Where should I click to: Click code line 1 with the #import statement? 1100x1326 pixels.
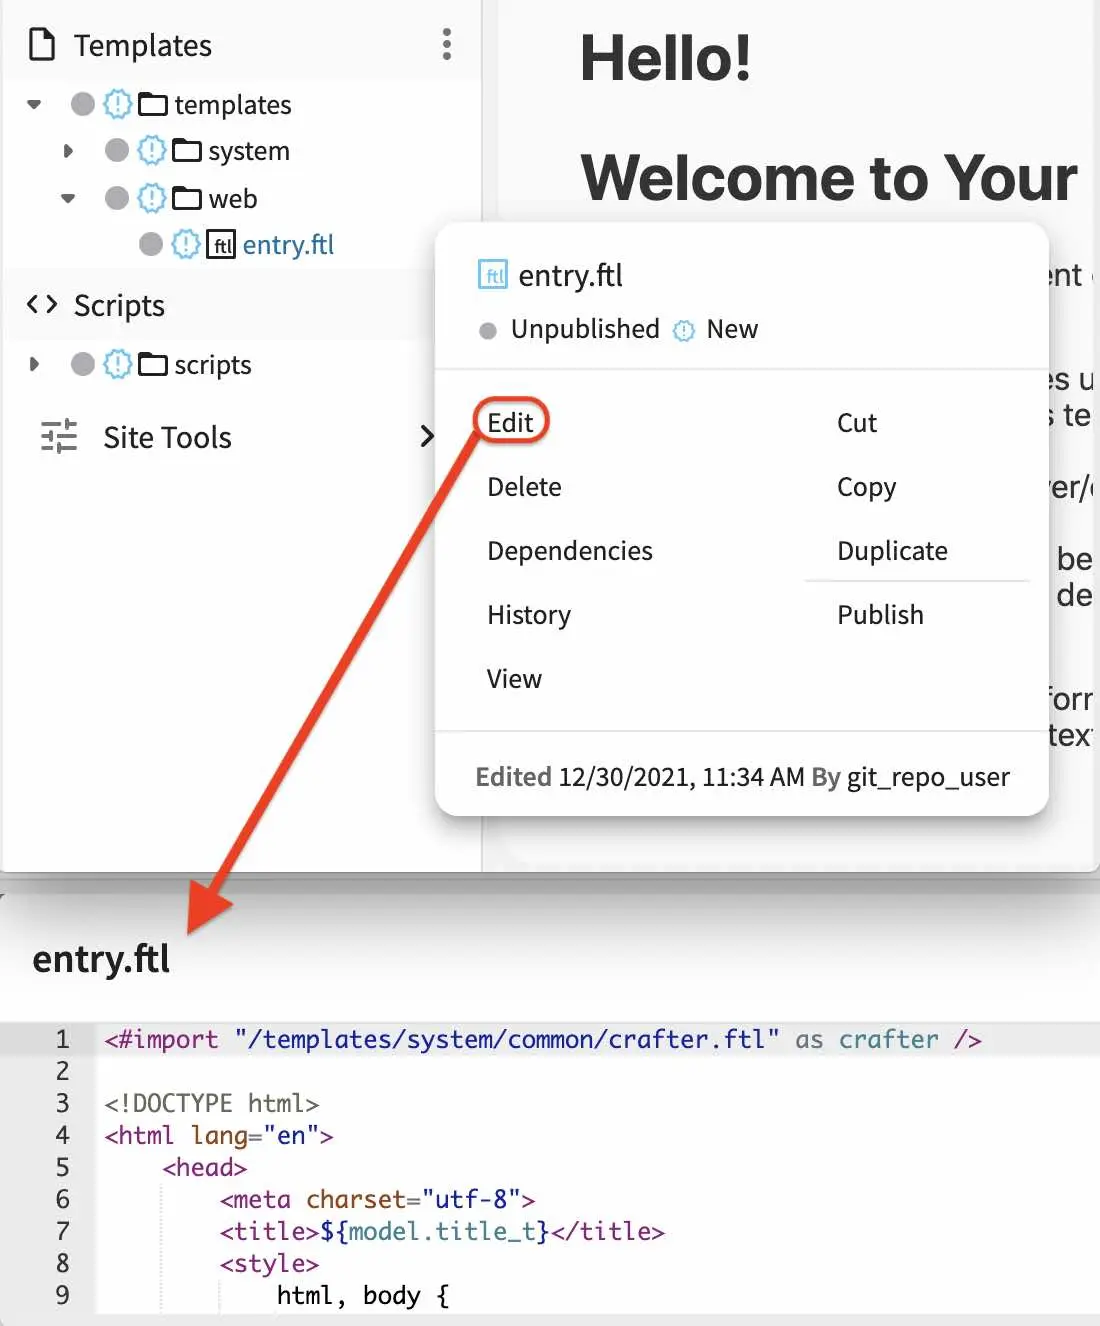(x=543, y=1039)
